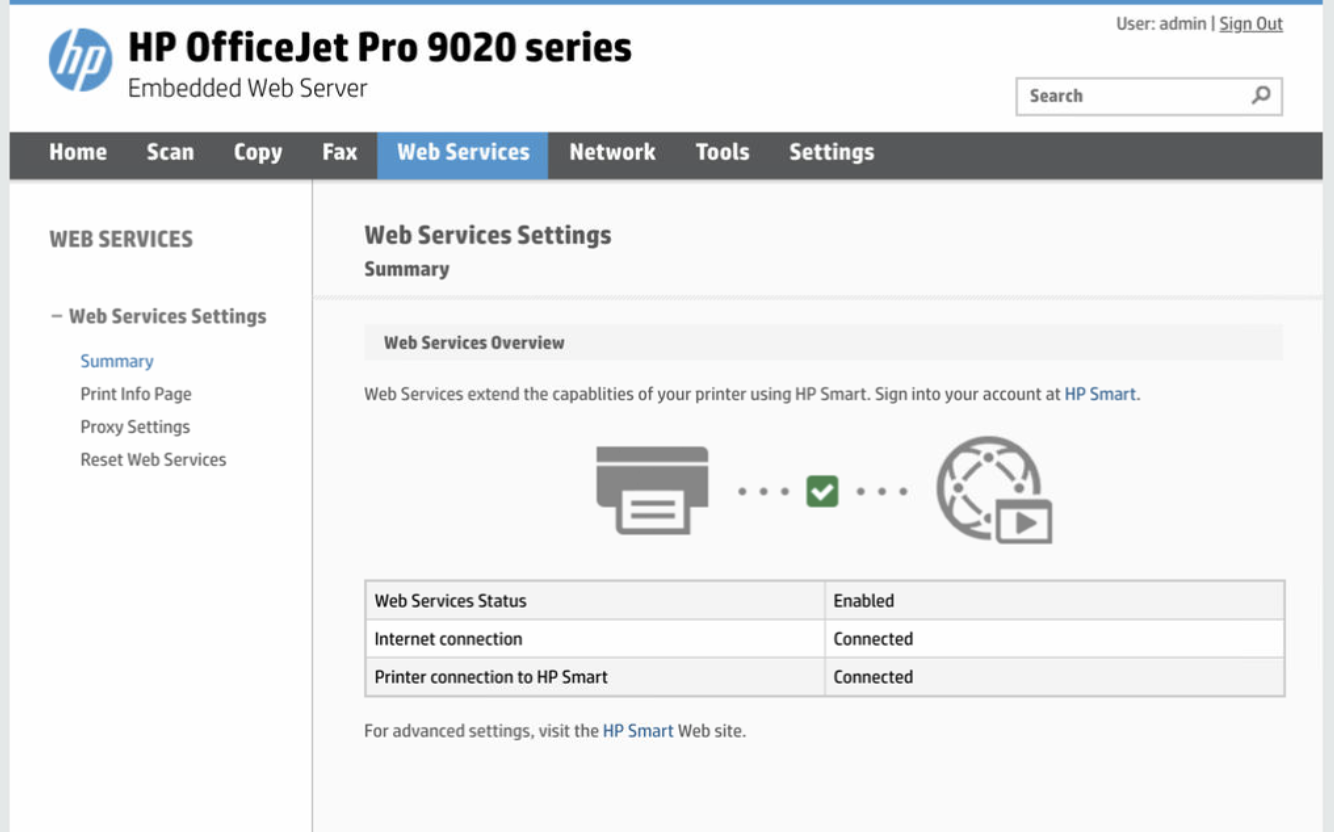
Task: Click the Sign Out link
Action: click(1250, 24)
